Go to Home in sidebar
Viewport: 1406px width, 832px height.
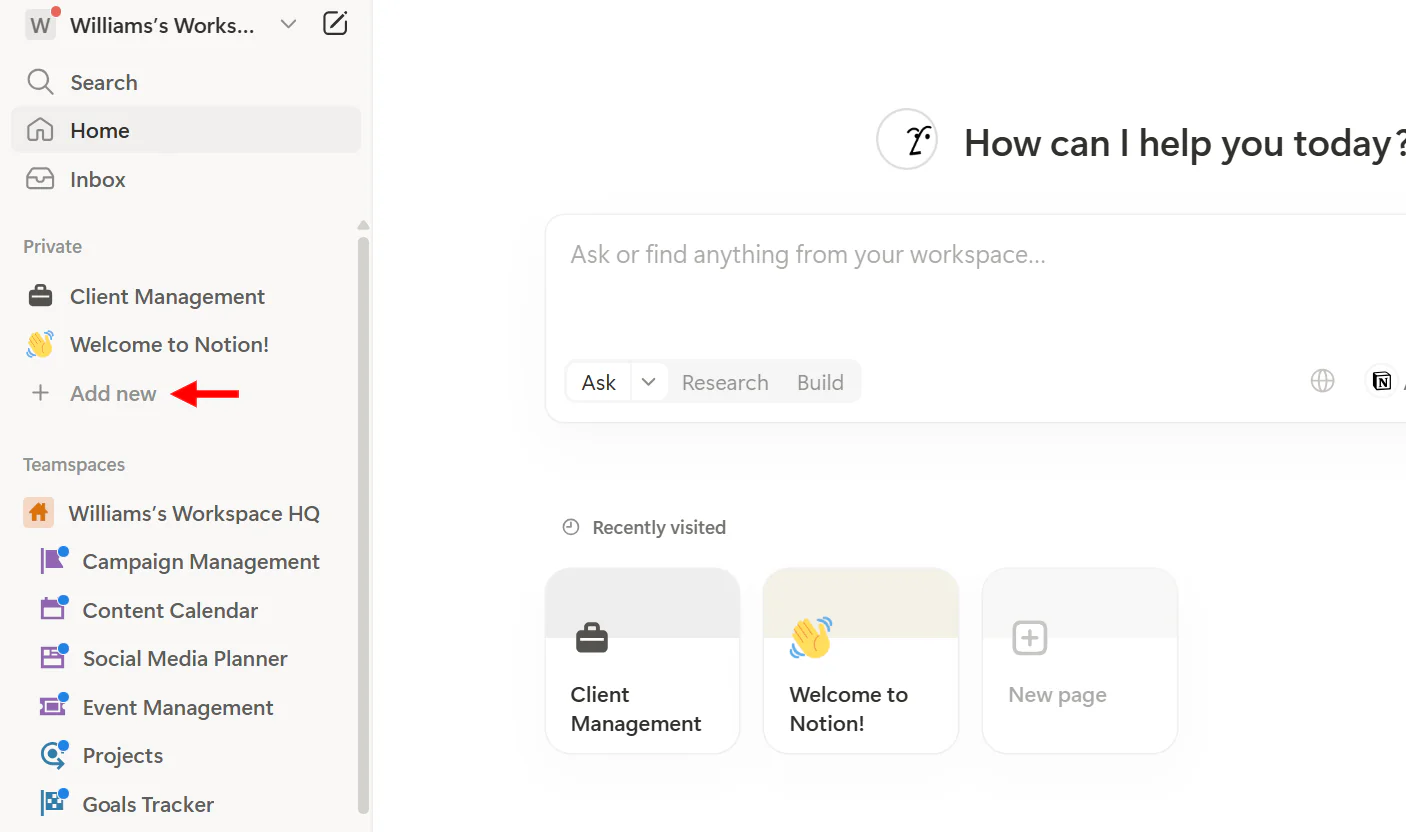[186, 130]
